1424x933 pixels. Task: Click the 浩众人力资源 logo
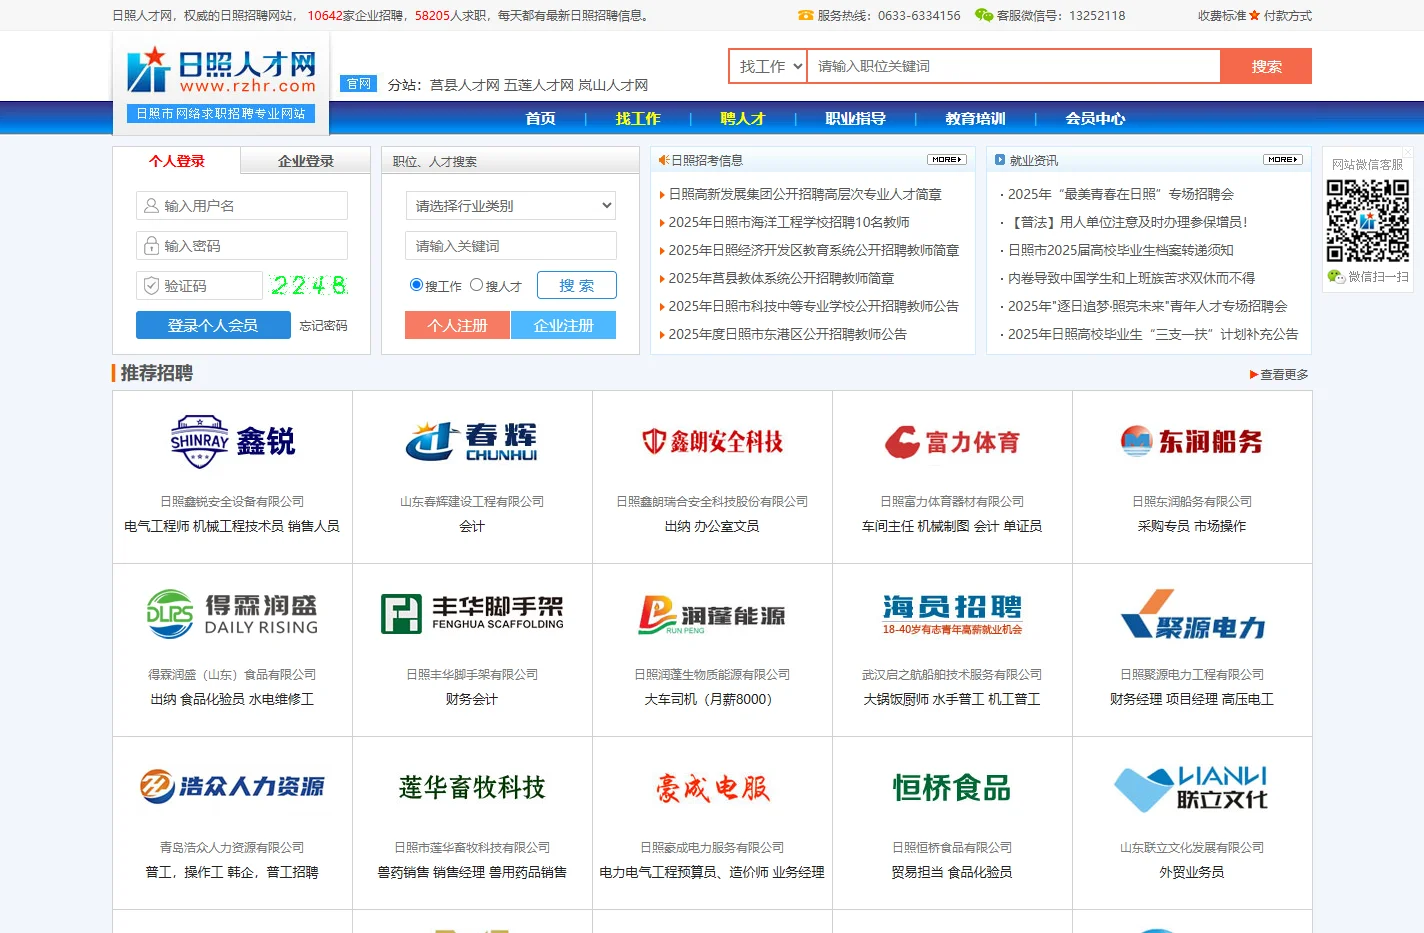232,787
